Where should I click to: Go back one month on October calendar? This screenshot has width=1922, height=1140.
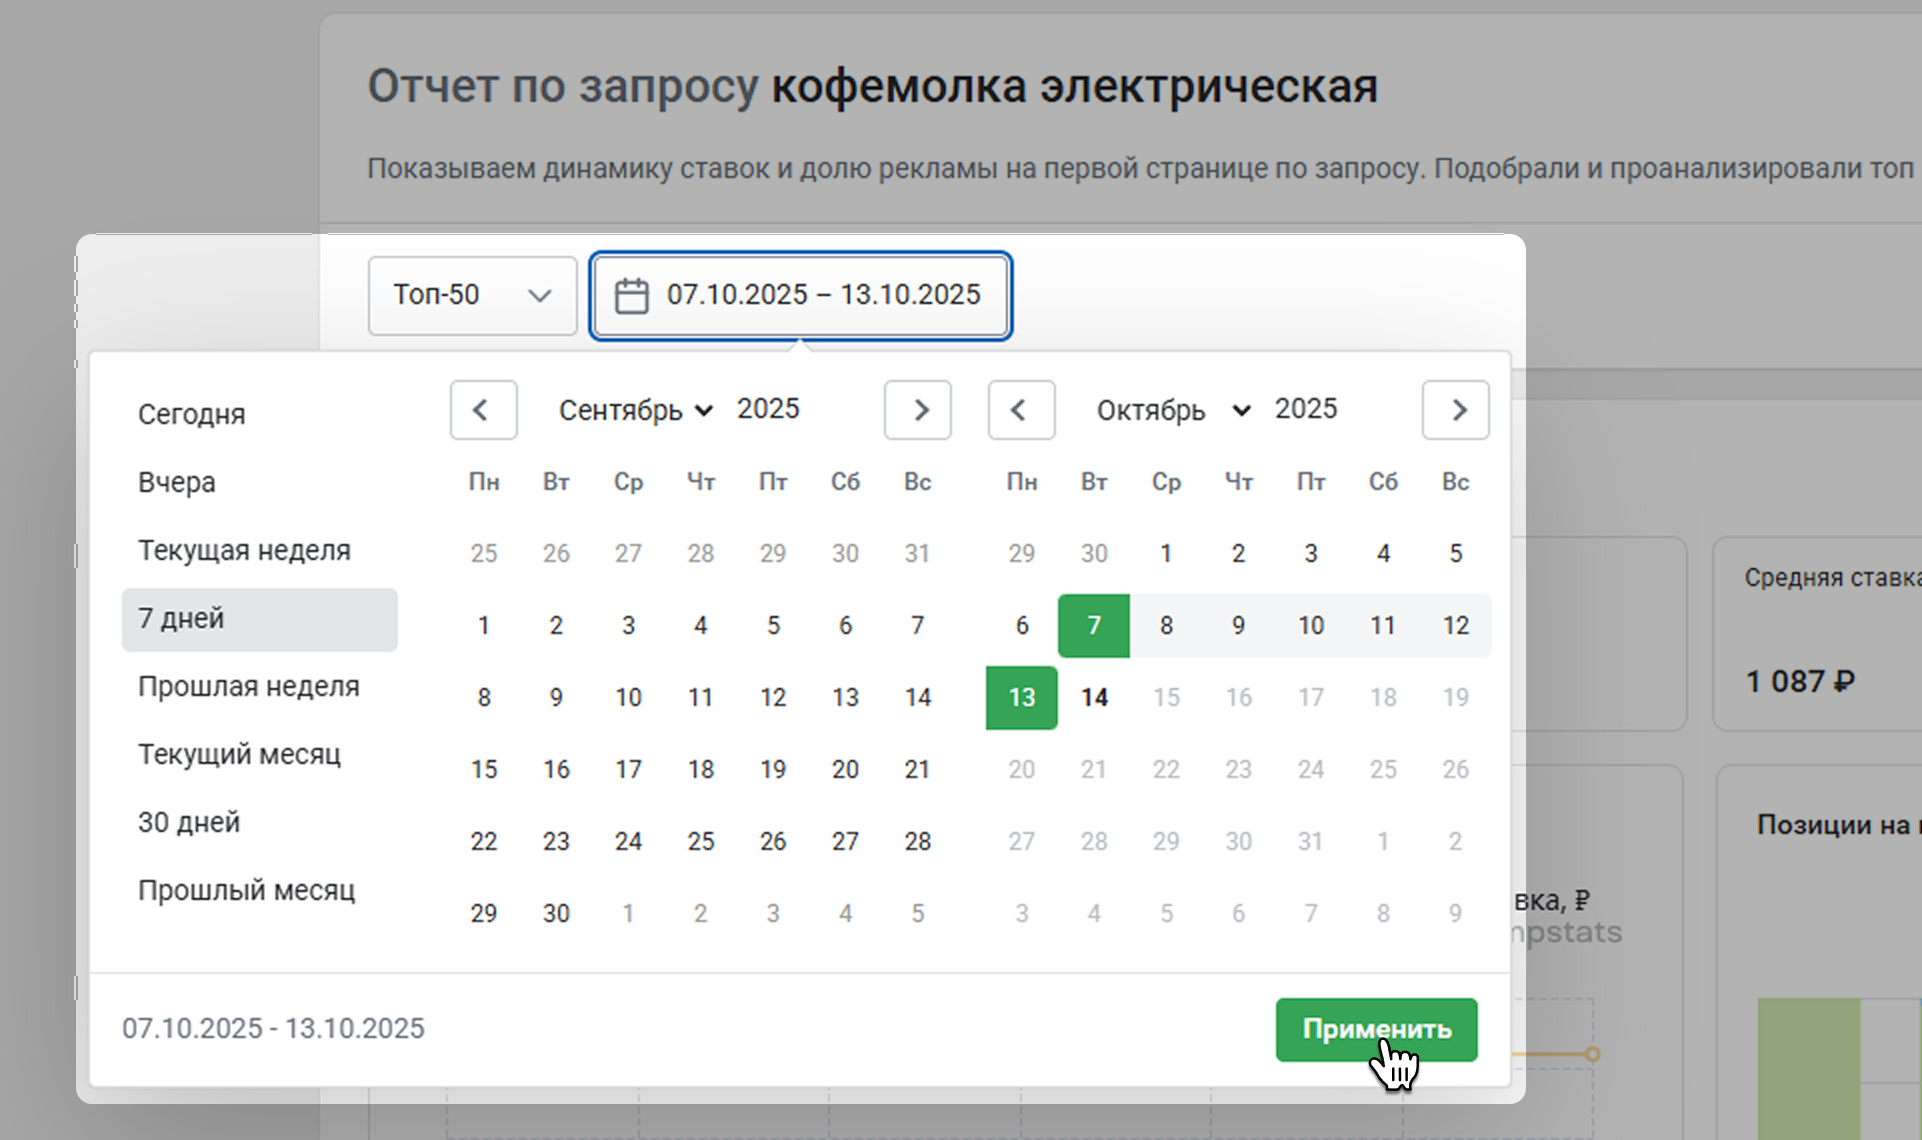pos(1021,410)
